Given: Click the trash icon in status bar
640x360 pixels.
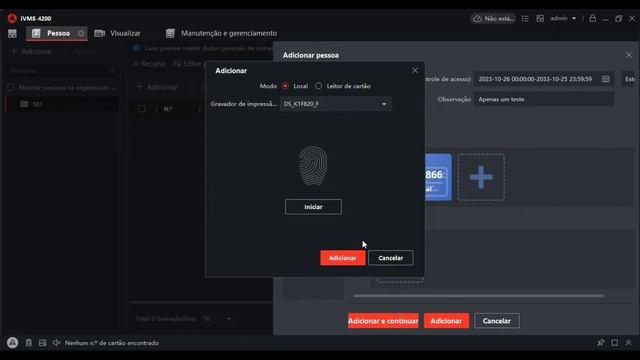Looking at the screenshot, I should [x=29, y=343].
